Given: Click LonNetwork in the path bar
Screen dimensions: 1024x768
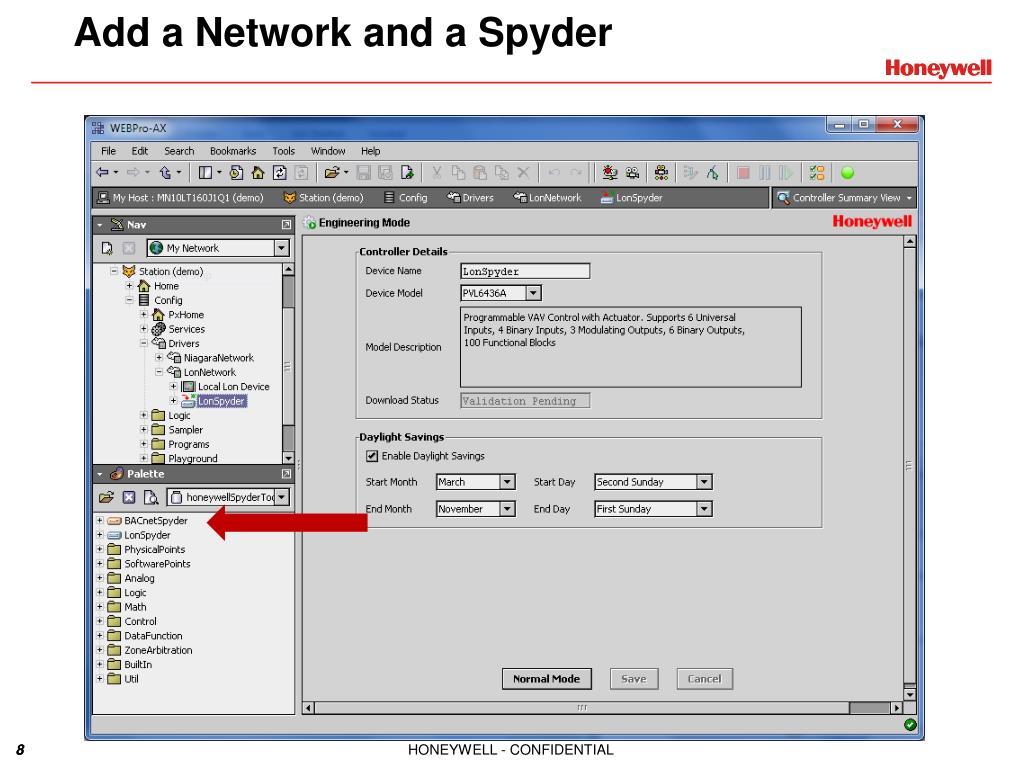Looking at the screenshot, I should 547,198.
